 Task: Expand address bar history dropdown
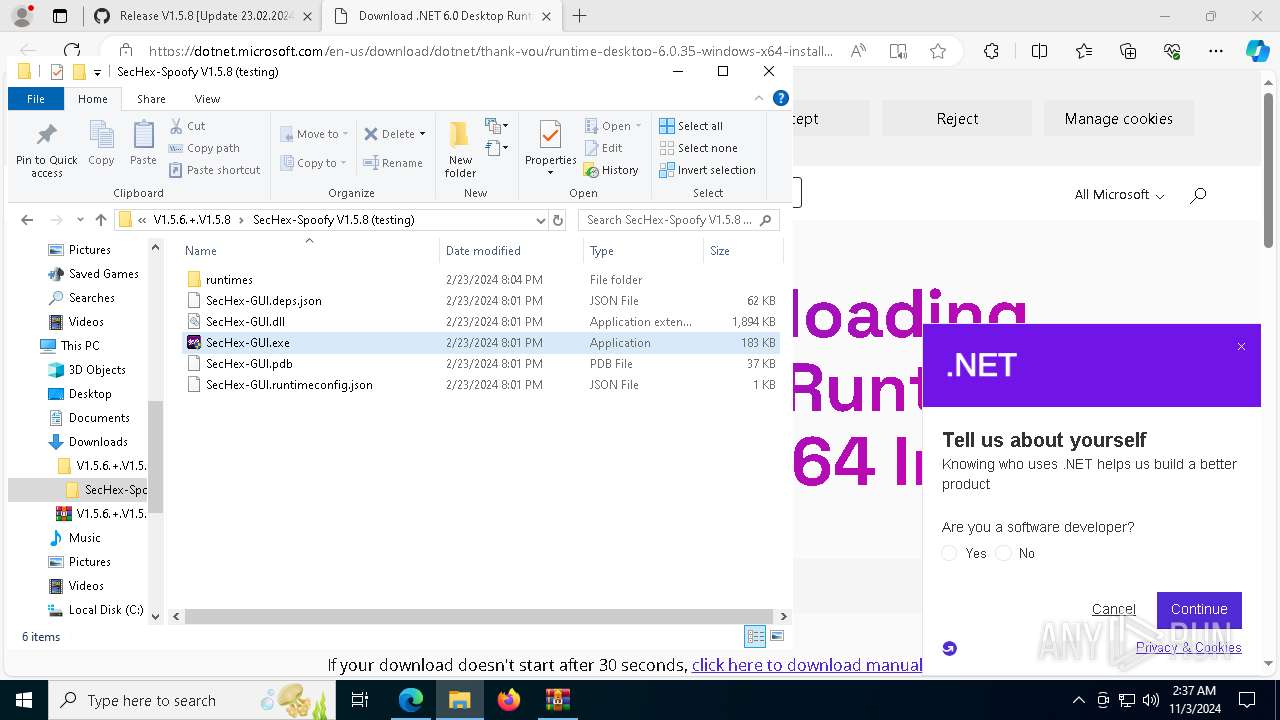point(541,220)
